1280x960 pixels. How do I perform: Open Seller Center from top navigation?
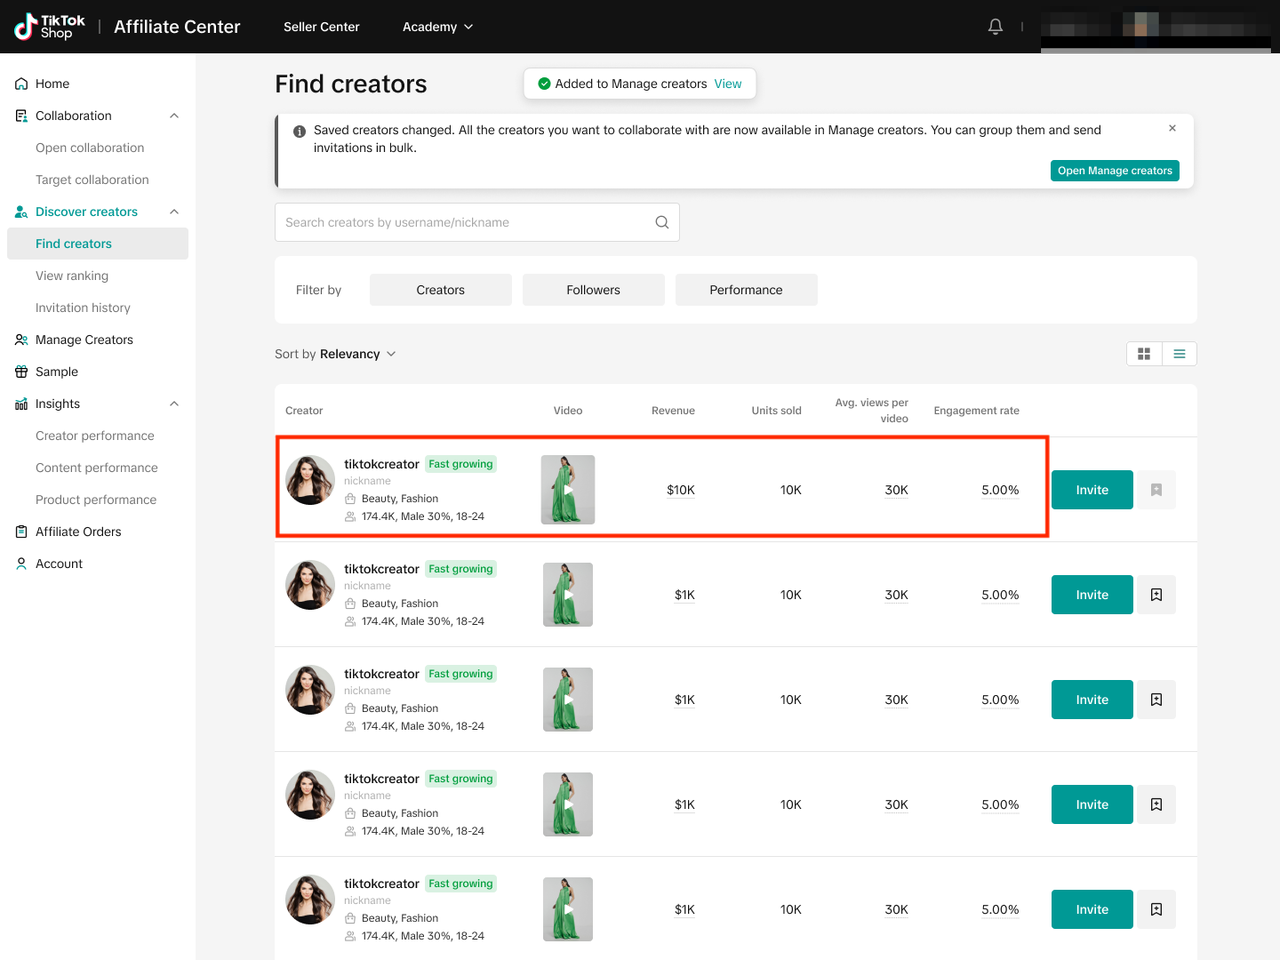point(321,27)
